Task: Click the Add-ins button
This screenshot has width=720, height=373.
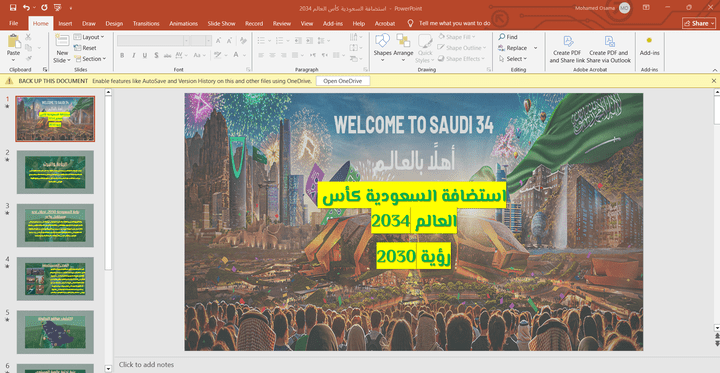Action: pos(649,47)
